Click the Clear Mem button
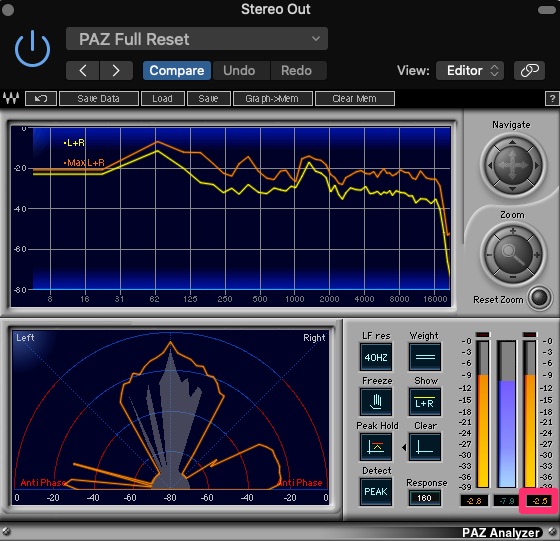This screenshot has width=560, height=541. pyautogui.click(x=355, y=99)
